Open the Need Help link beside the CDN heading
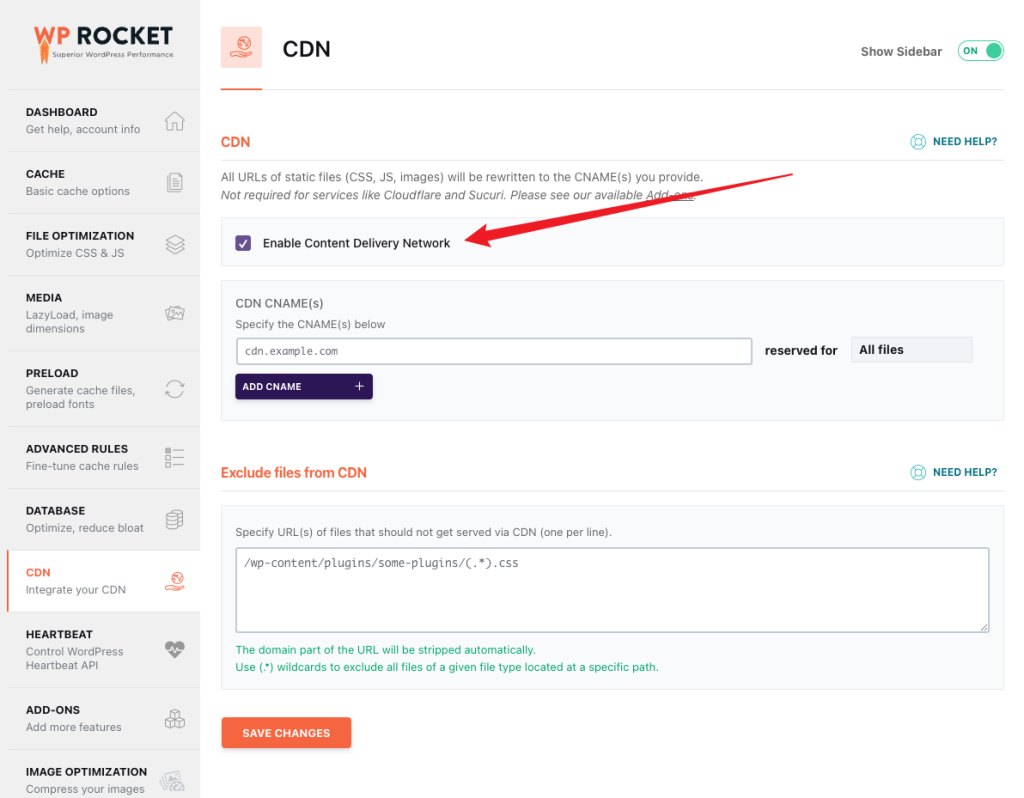Screen dimensions: 1024x798 coord(953,142)
